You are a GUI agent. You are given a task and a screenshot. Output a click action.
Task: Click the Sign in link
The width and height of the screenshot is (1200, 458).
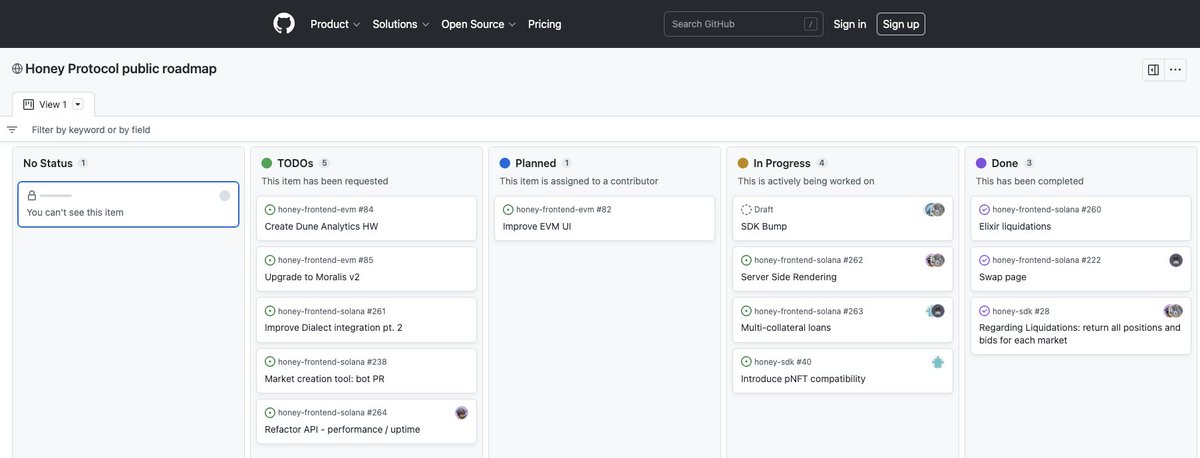click(x=850, y=24)
